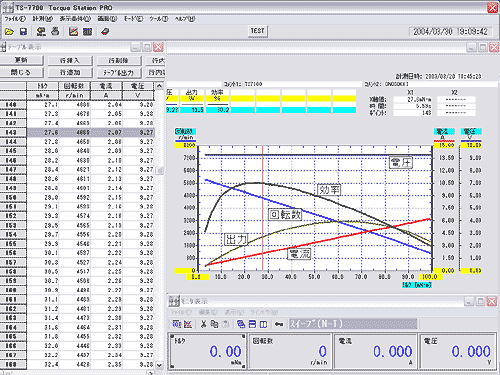Click numeric display icon in monitor toolbar
The width and height of the screenshot is (500, 375).
tap(177, 324)
